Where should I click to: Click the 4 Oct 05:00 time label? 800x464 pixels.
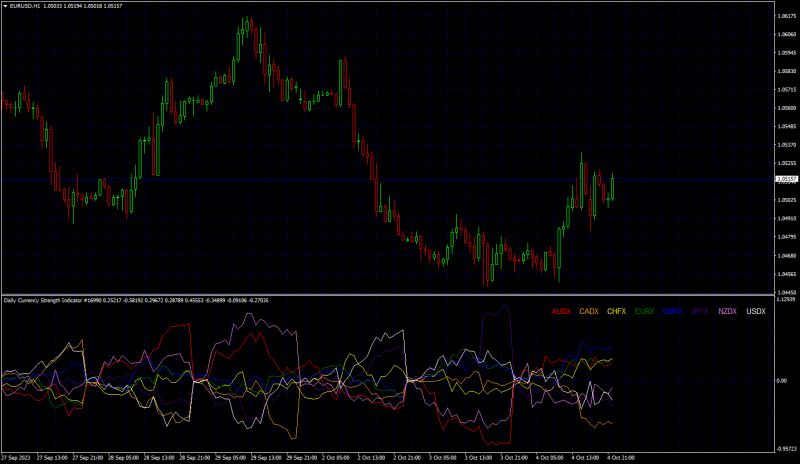550,458
